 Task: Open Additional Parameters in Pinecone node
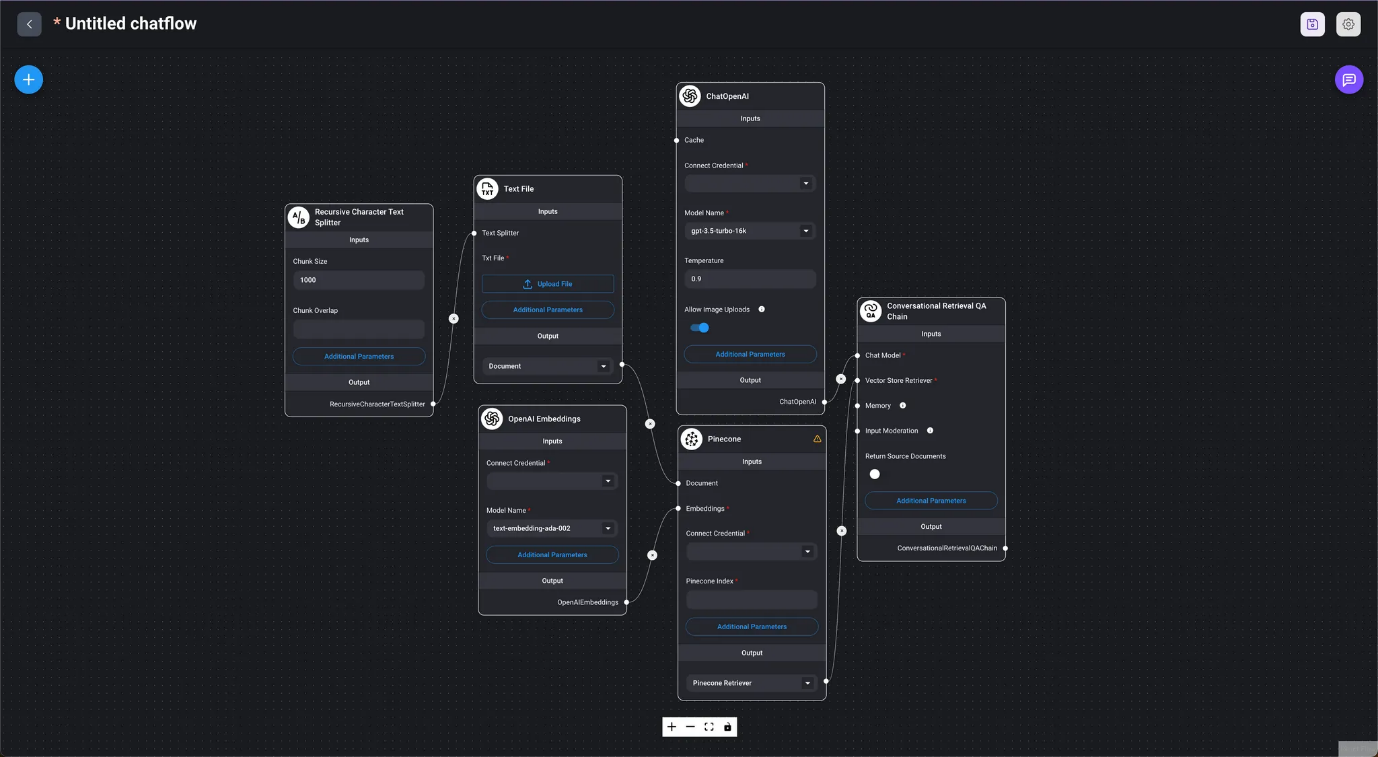[x=751, y=627]
